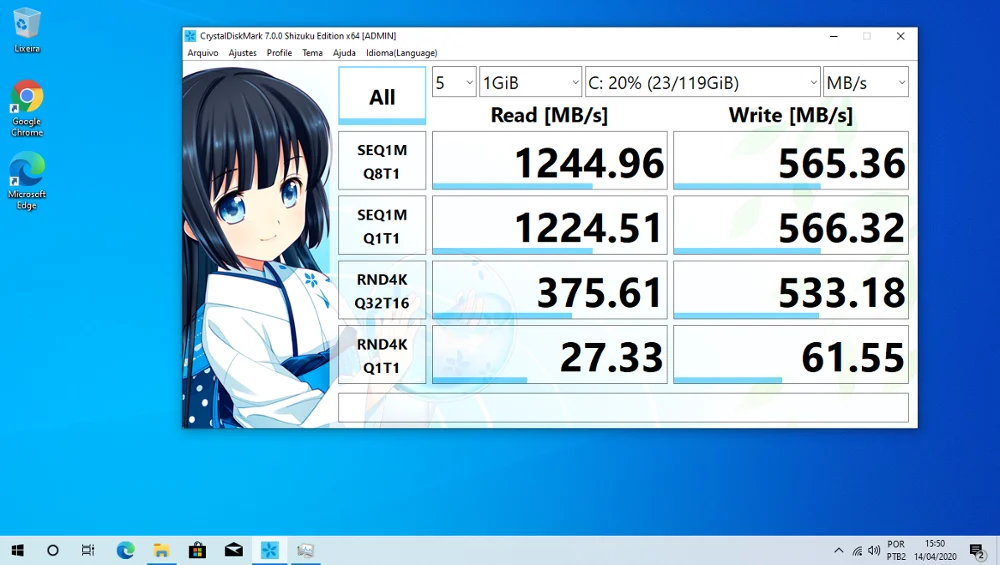Open the Idioma(Language) menu
Screen dimensions: 1000x565
[402, 53]
